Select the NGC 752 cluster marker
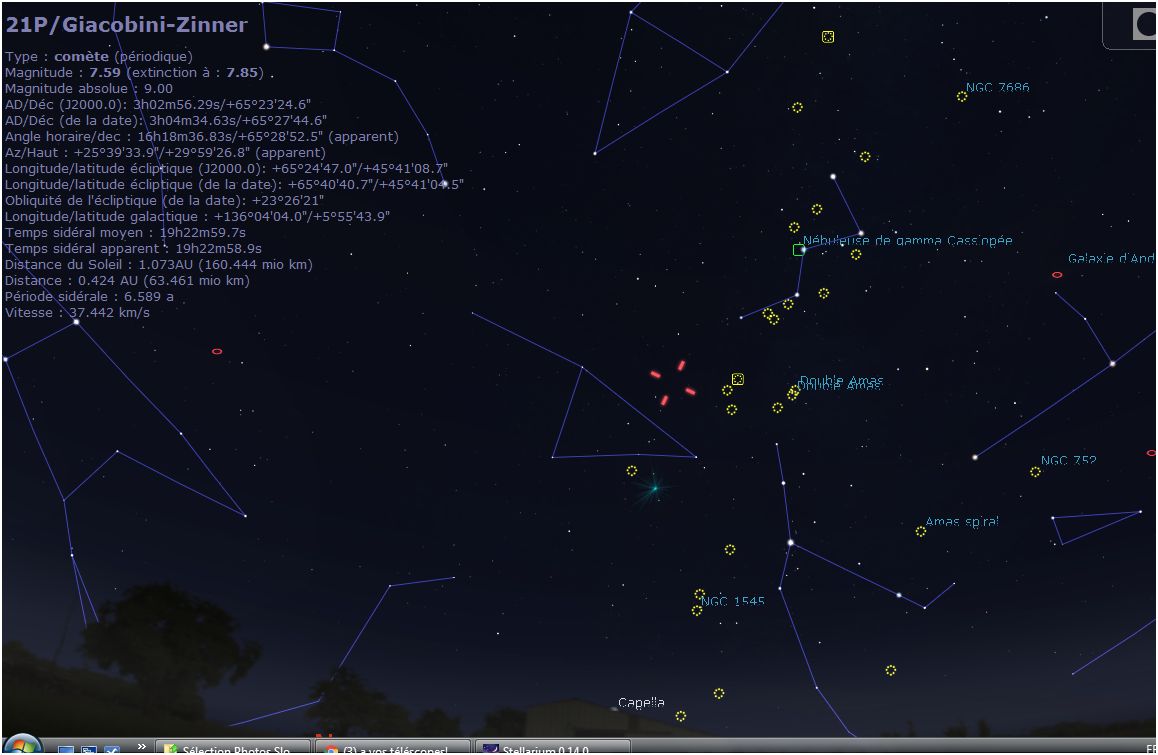This screenshot has width=1158, height=755. pyautogui.click(x=1035, y=472)
